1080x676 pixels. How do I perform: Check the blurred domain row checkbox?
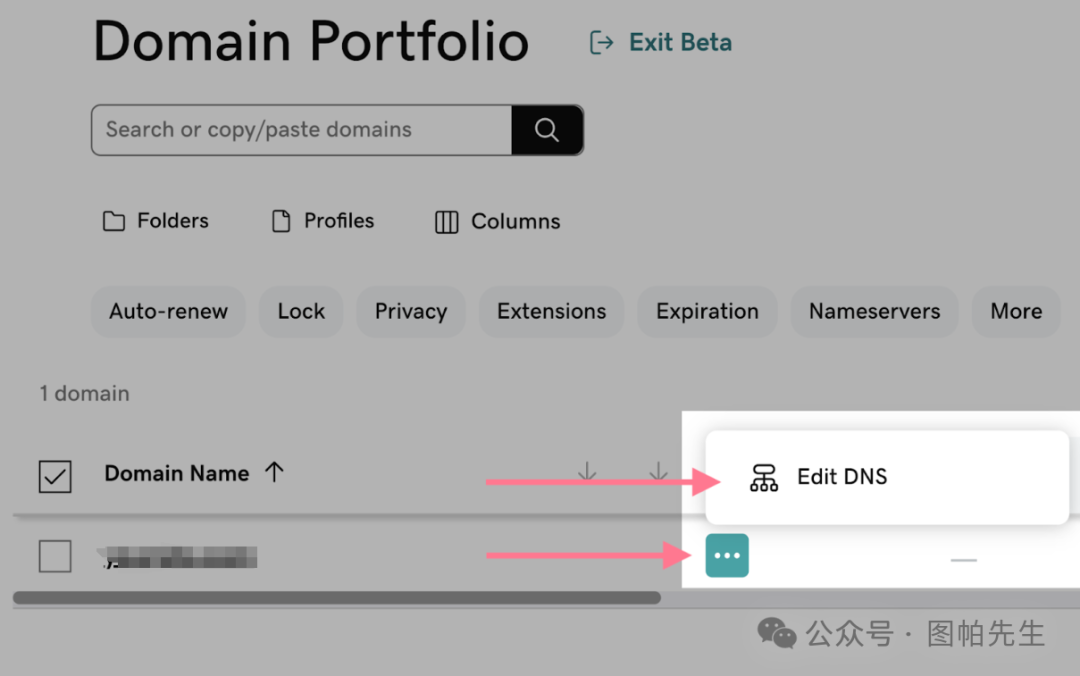click(55, 556)
